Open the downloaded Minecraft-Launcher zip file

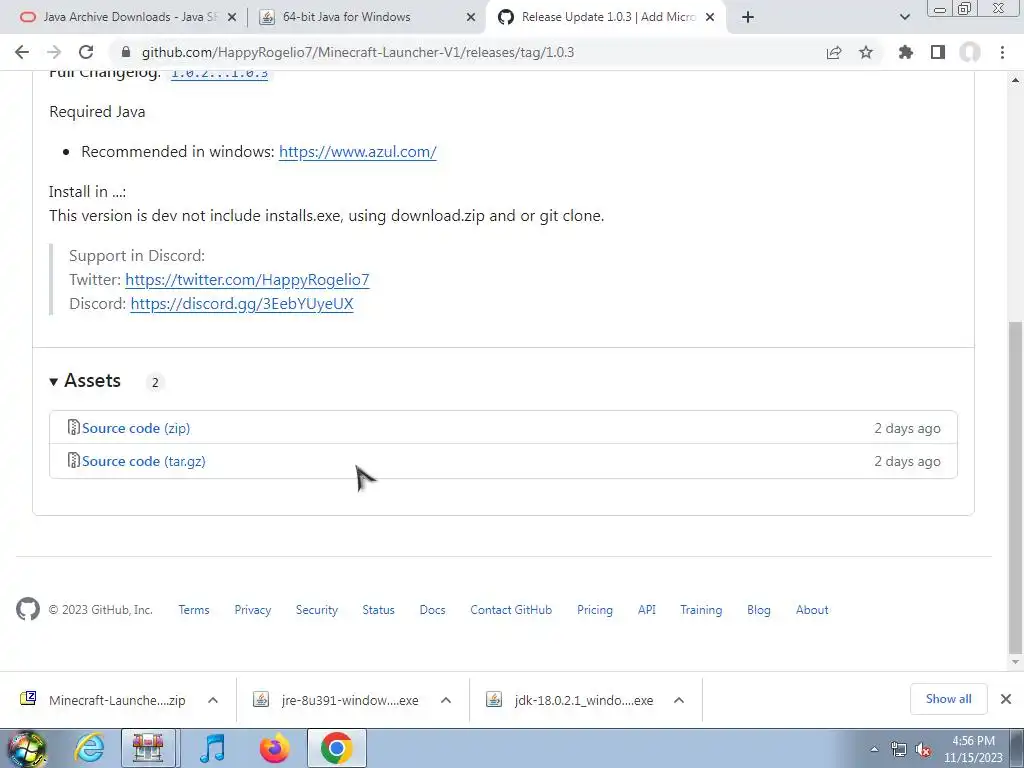coord(104,700)
